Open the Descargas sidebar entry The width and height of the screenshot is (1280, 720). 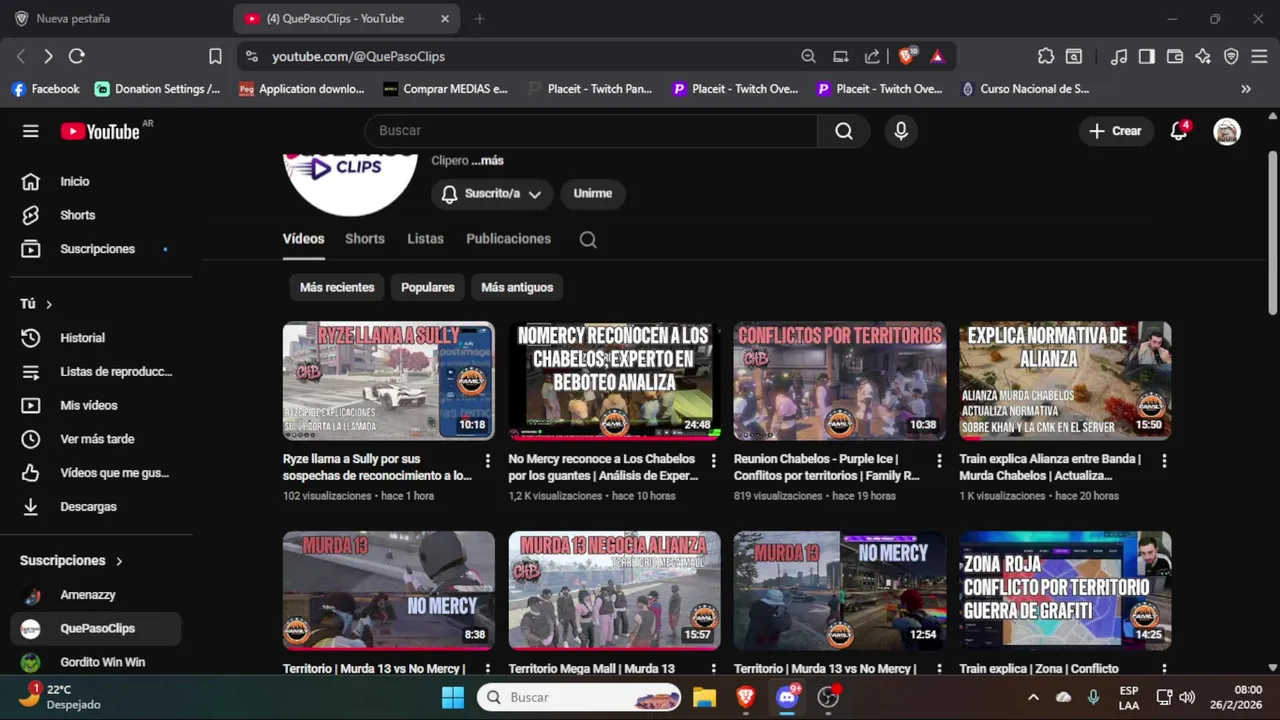pos(96,507)
